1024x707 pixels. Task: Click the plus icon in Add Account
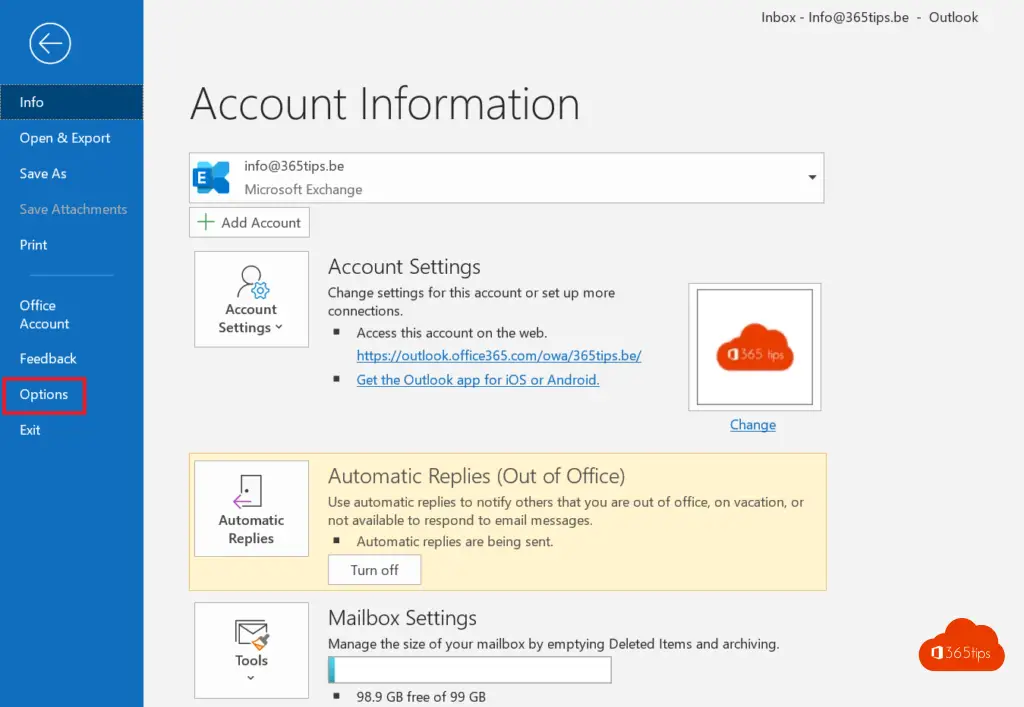click(206, 222)
